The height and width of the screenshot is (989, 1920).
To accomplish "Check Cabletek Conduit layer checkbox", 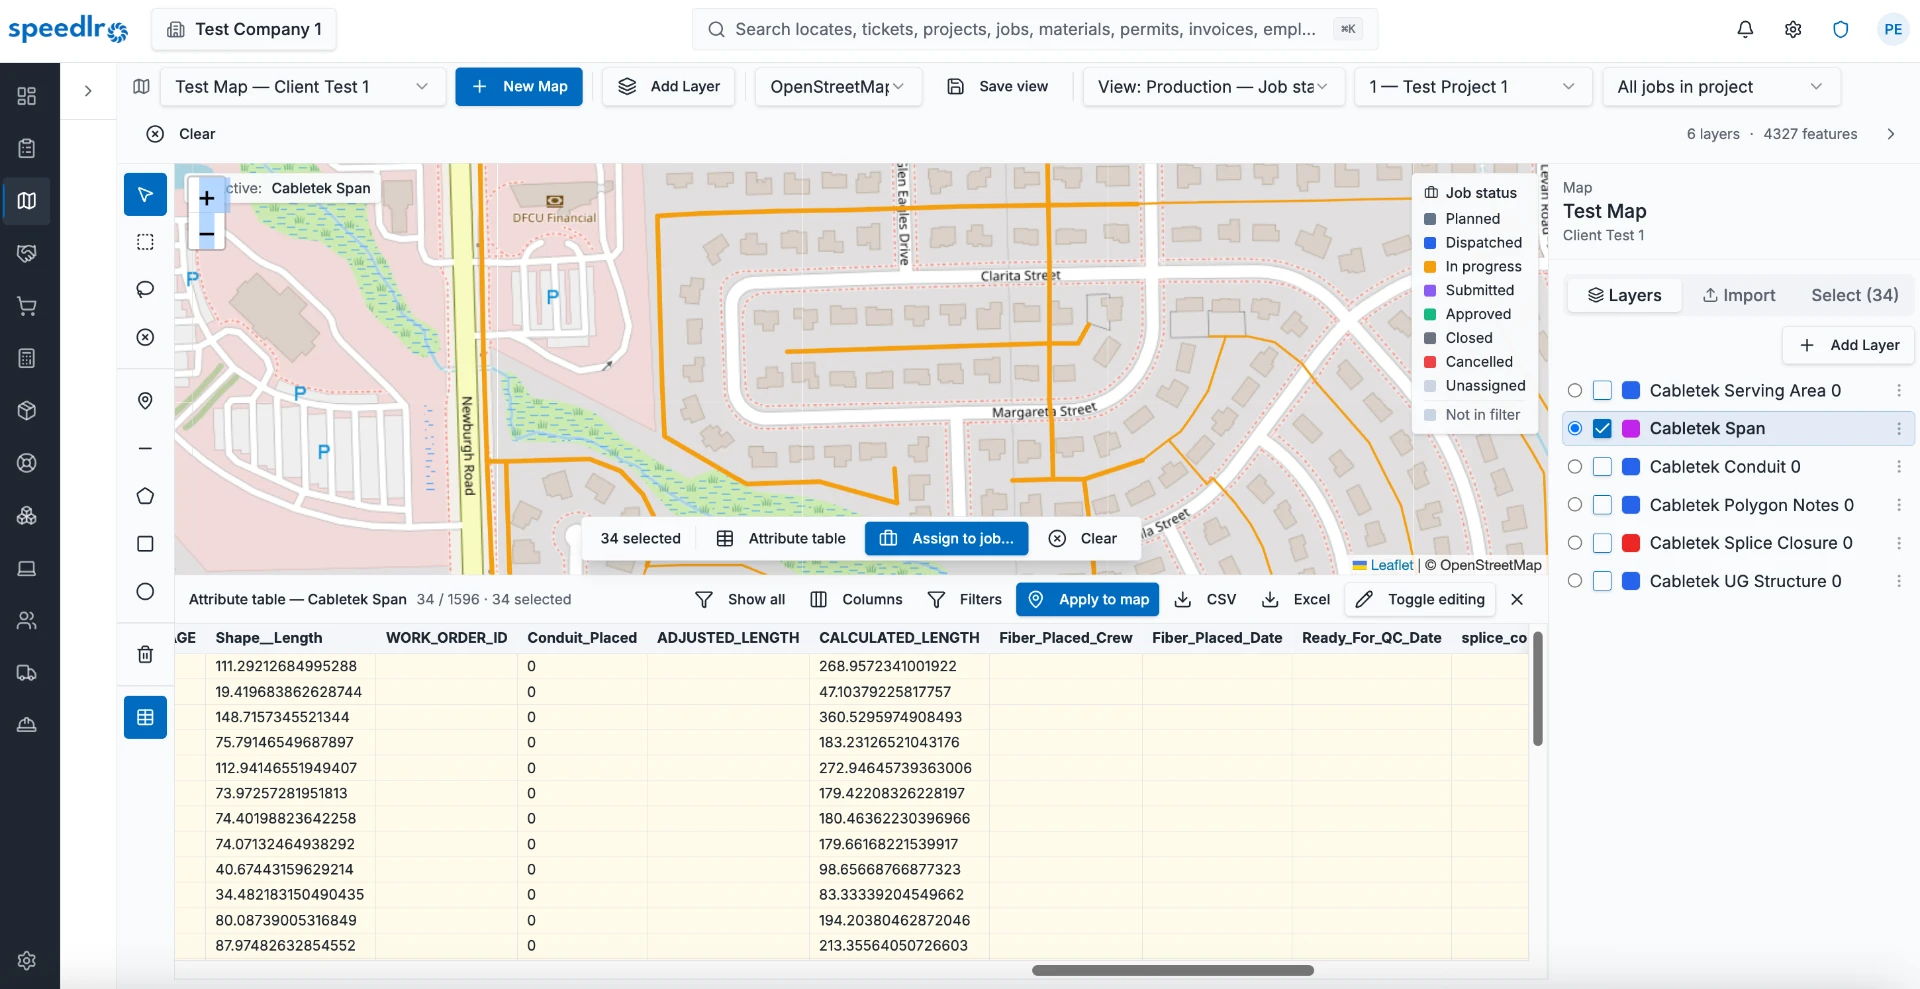I will pos(1602,467).
